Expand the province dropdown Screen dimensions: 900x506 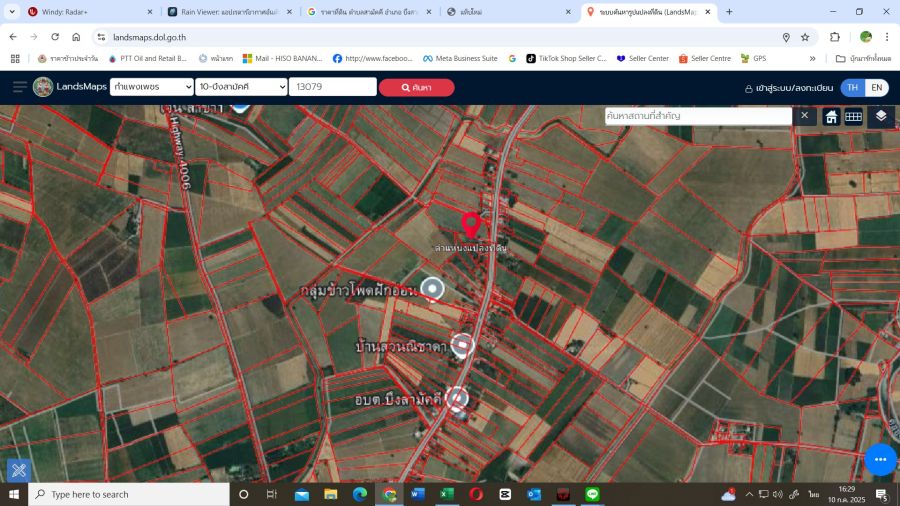click(x=151, y=87)
